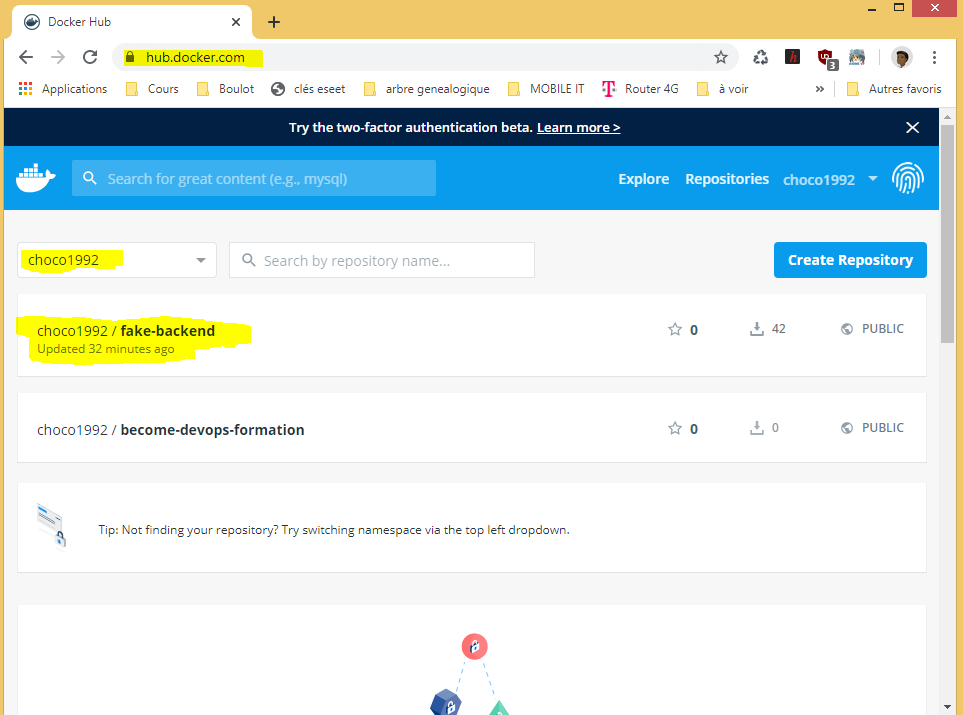
Task: Open the Explore menu item
Action: [x=643, y=179]
